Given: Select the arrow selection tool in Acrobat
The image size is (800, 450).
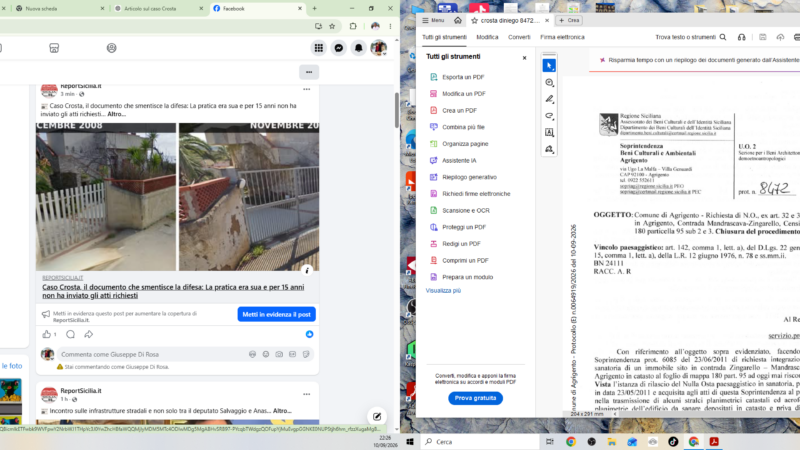Looking at the screenshot, I should point(549,66).
